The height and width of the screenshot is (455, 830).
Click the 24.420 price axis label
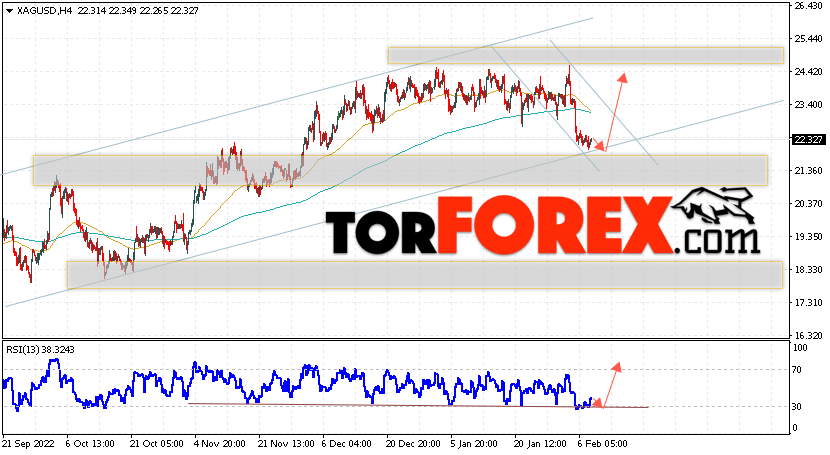[x=808, y=72]
